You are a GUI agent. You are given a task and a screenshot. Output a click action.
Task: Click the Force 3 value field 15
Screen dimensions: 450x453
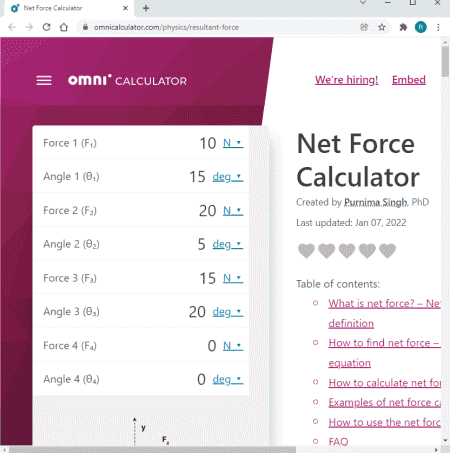click(208, 278)
